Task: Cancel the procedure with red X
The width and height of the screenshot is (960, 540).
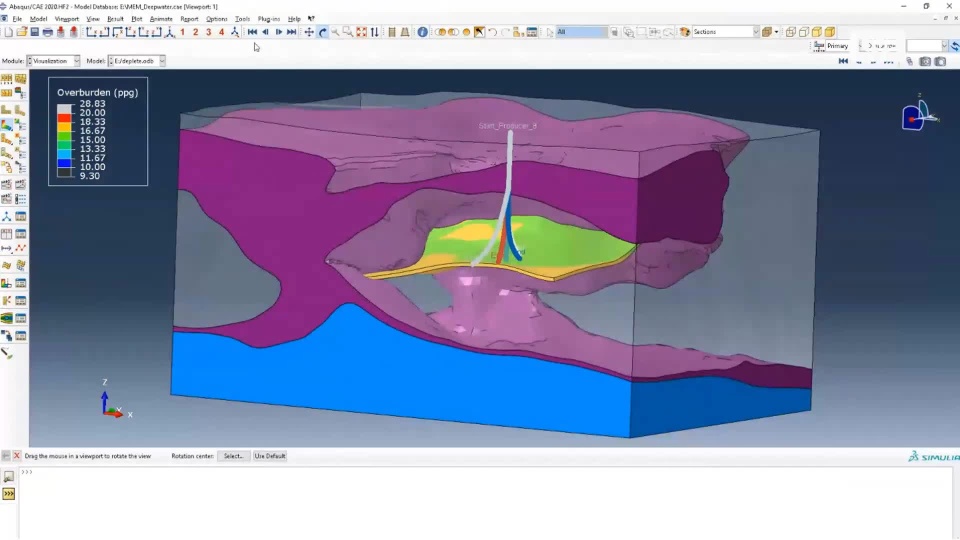Action: click(17, 456)
